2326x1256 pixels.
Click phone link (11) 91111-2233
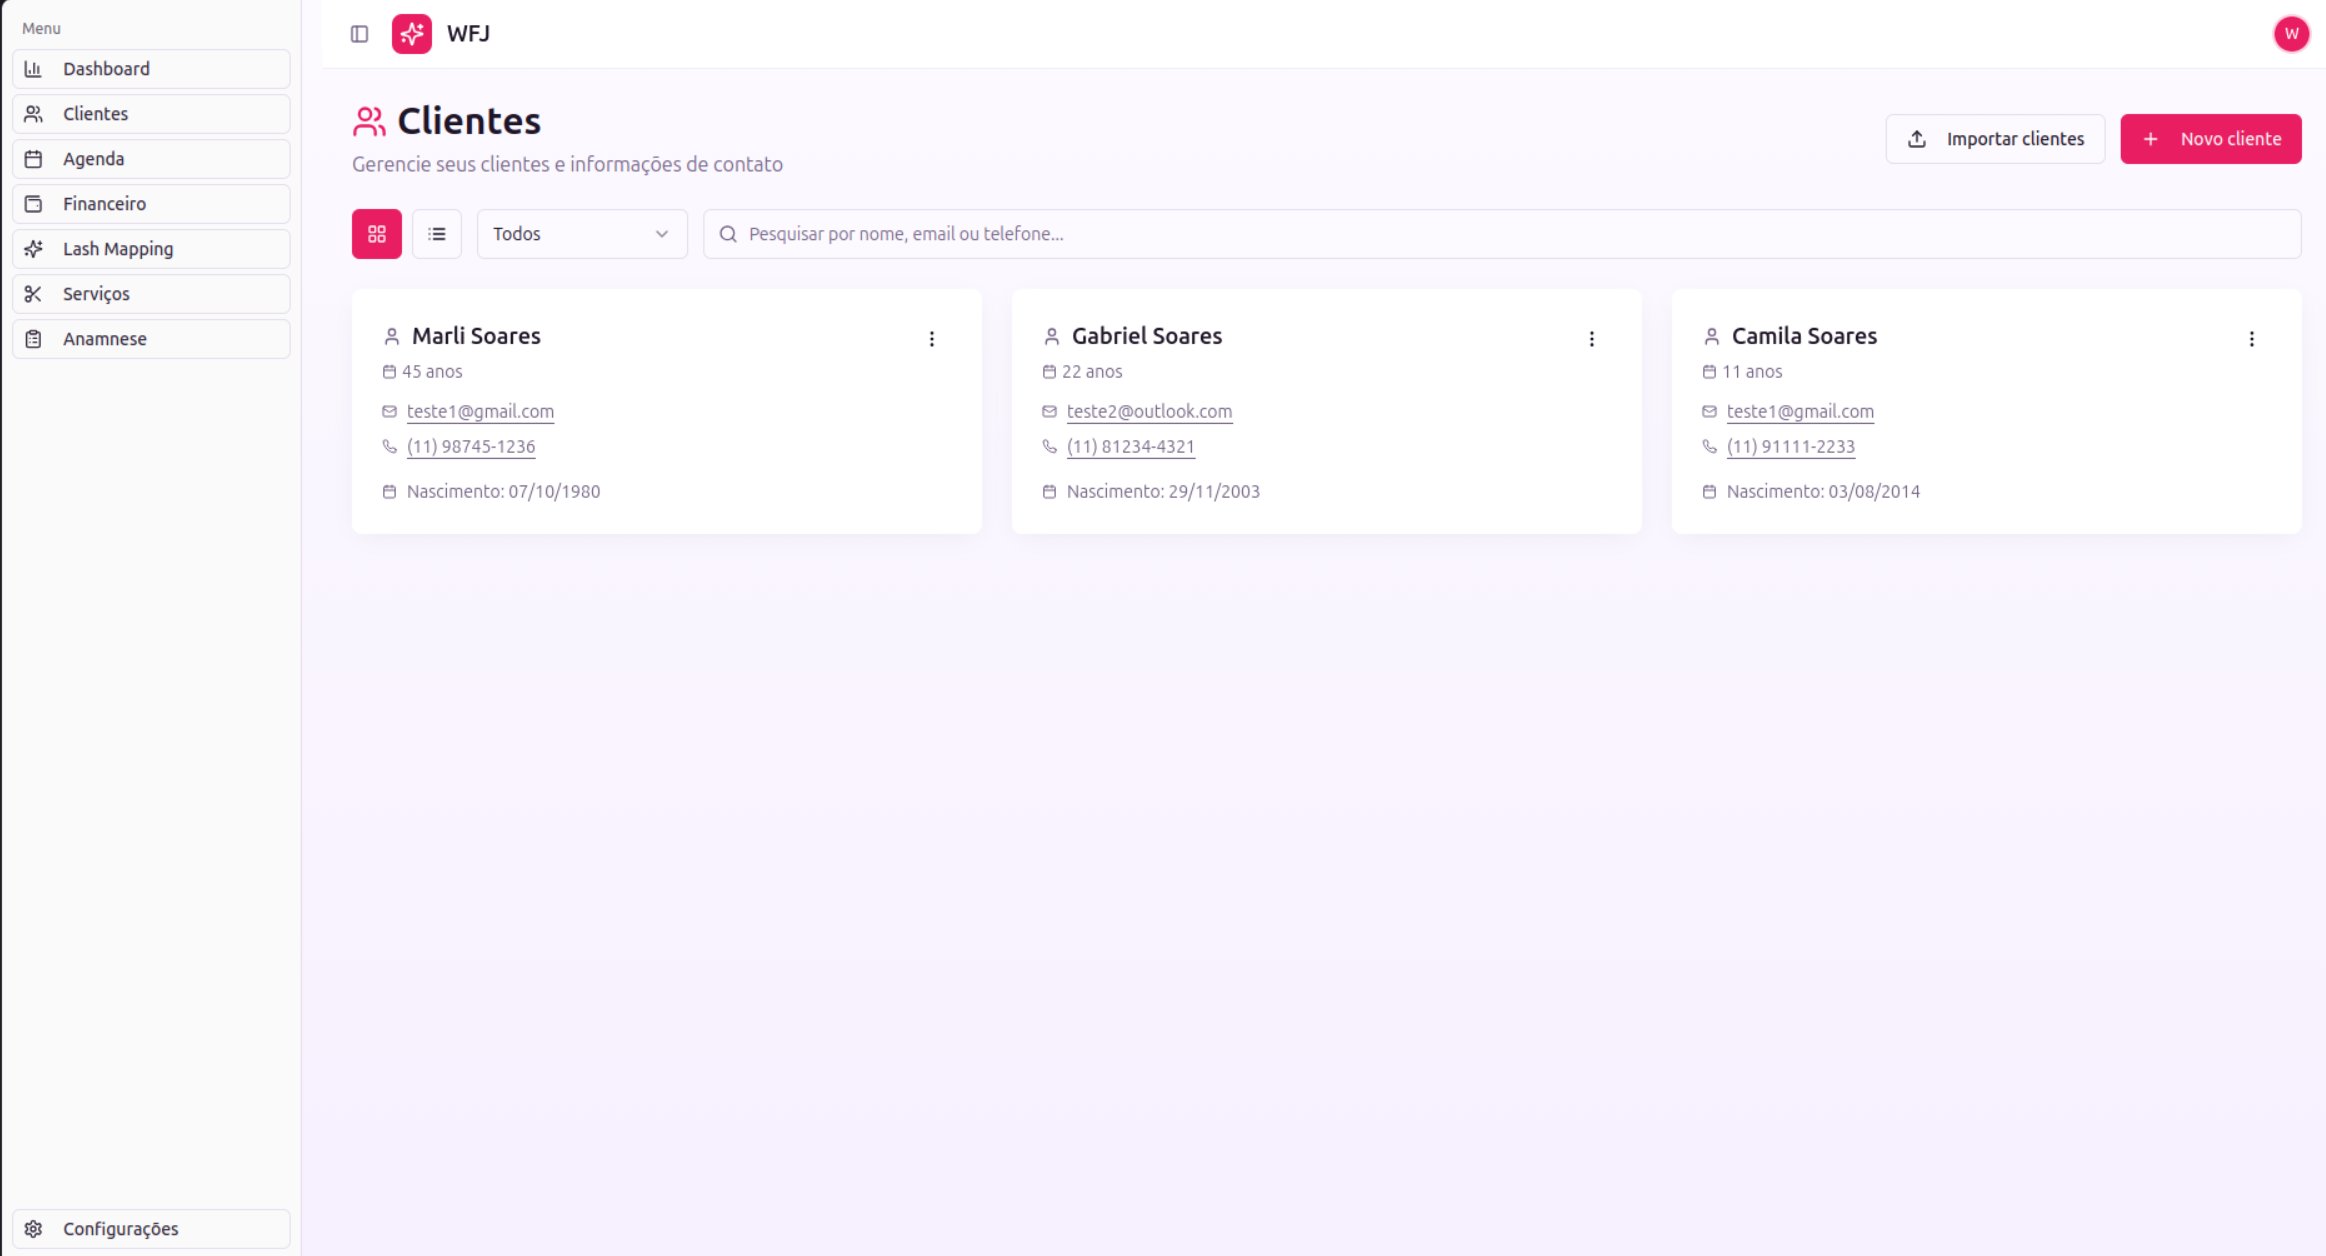1791,447
